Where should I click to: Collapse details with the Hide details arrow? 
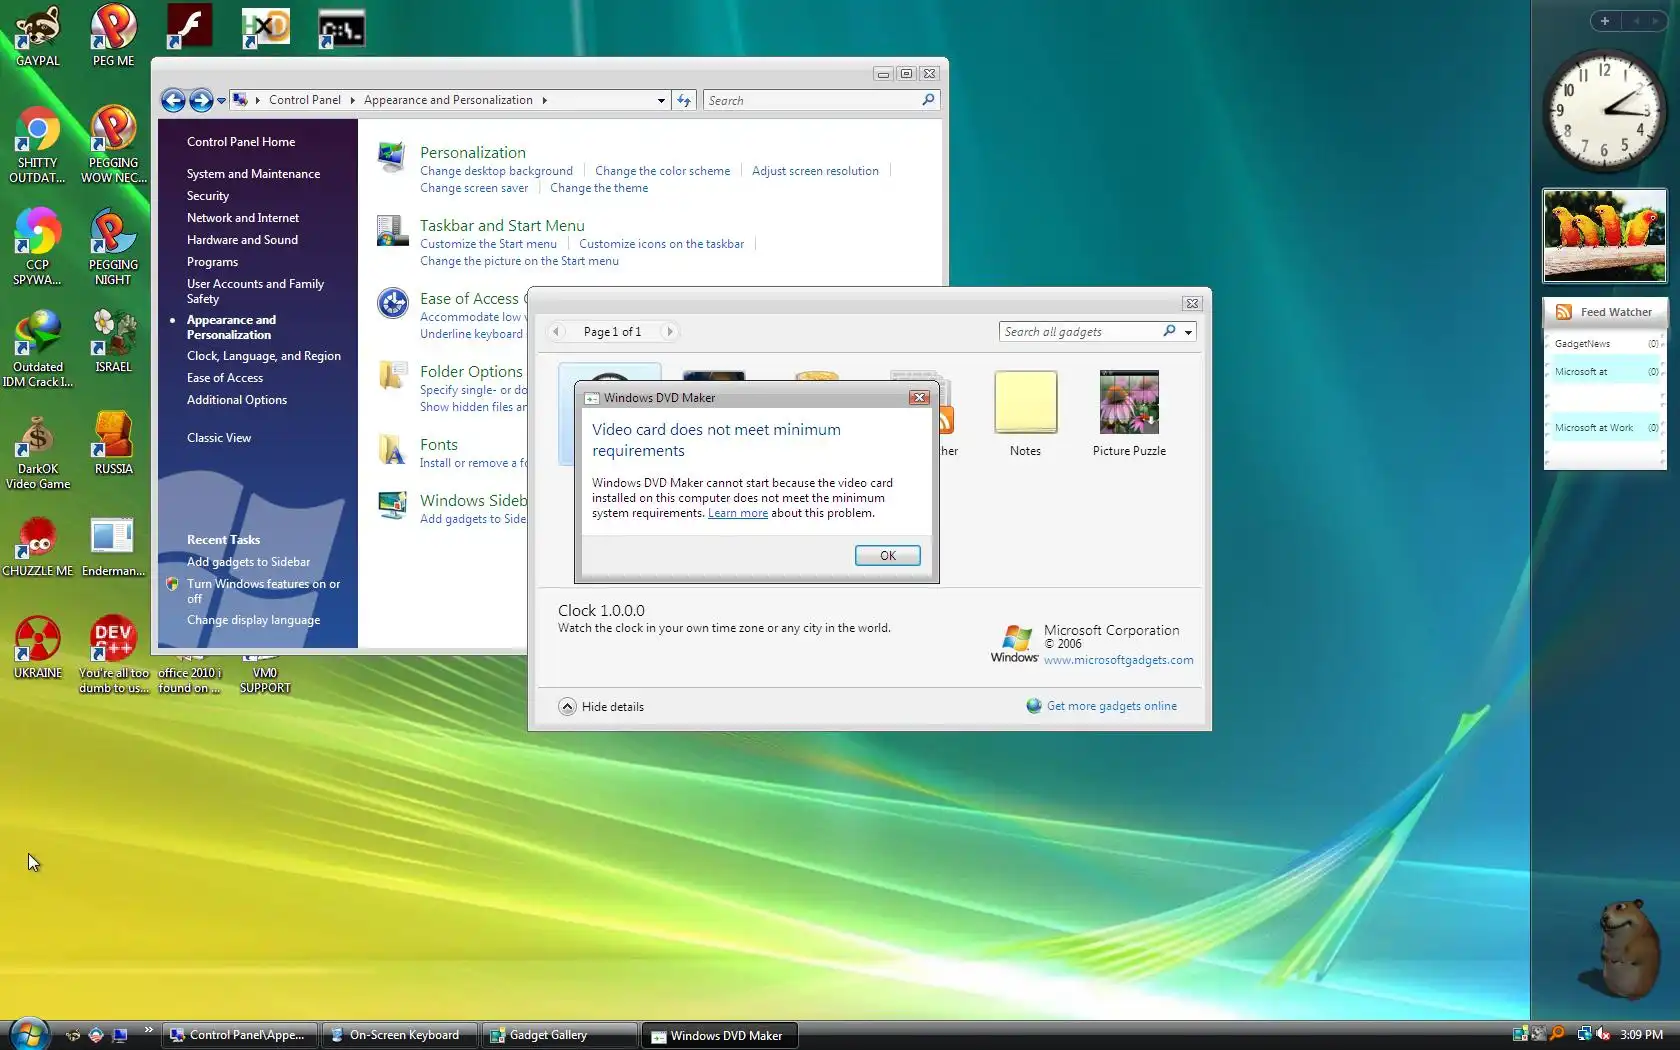click(x=567, y=707)
